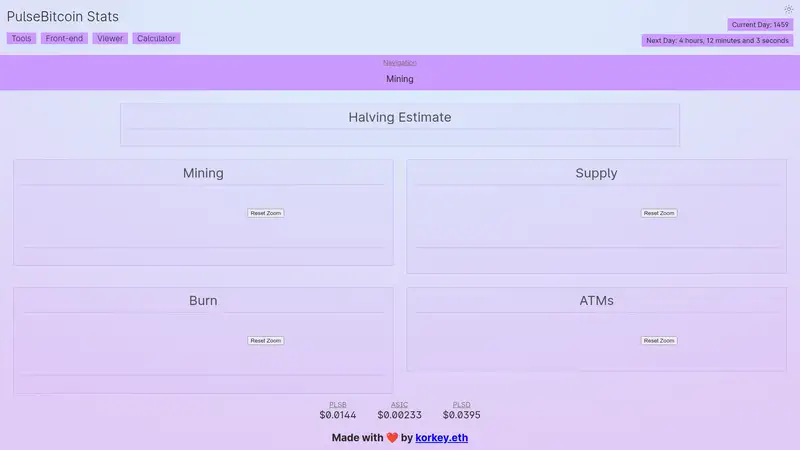This screenshot has width=800, height=450.
Task: Click the Halving Estimate heading
Action: (399, 117)
